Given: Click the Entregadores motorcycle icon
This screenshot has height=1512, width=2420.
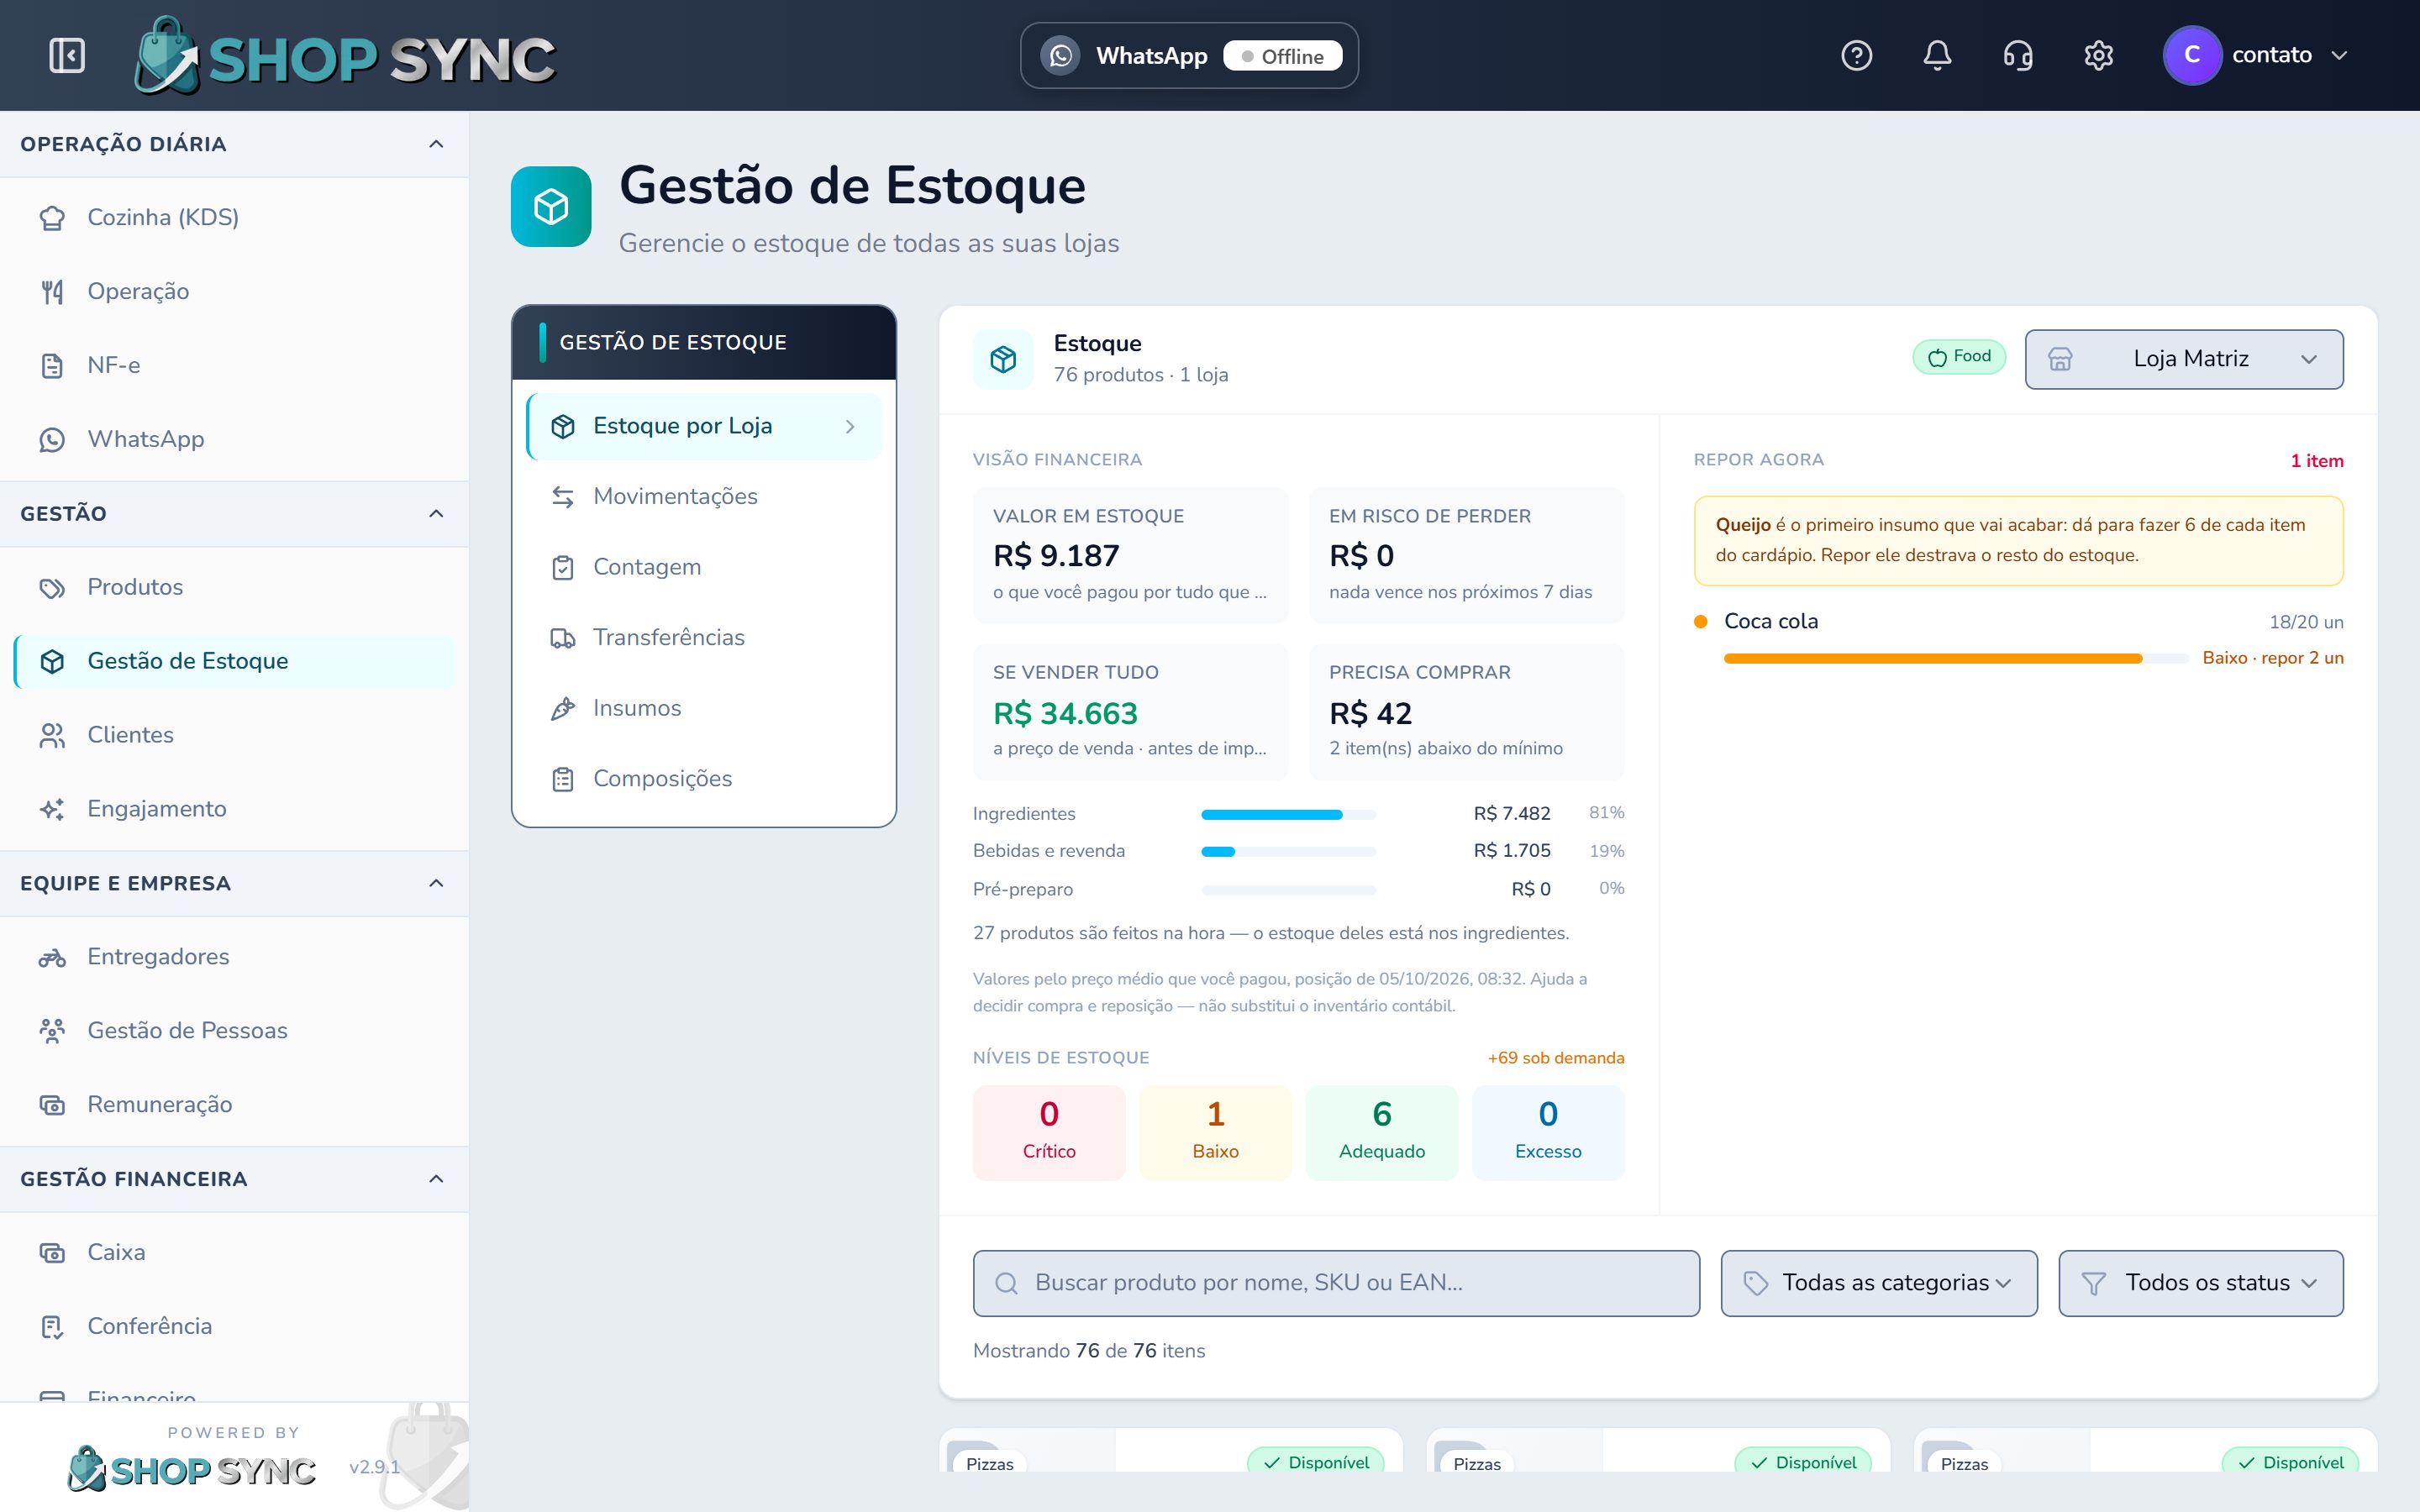Looking at the screenshot, I should pyautogui.click(x=52, y=957).
